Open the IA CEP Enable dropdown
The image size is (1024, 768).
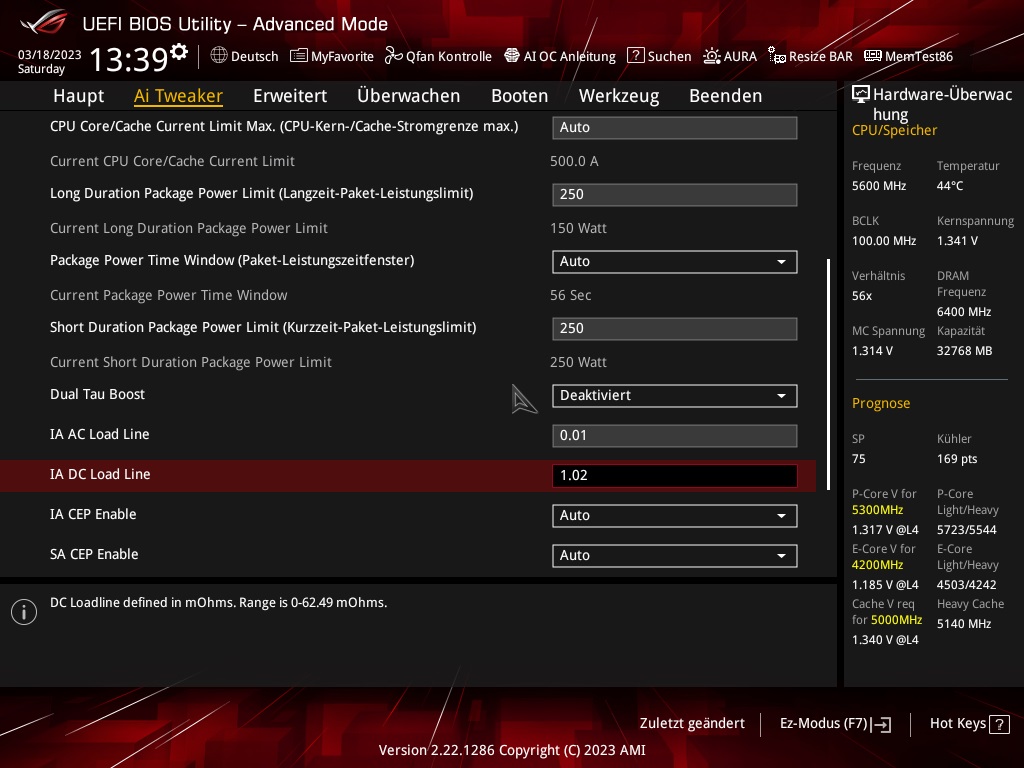click(x=675, y=516)
